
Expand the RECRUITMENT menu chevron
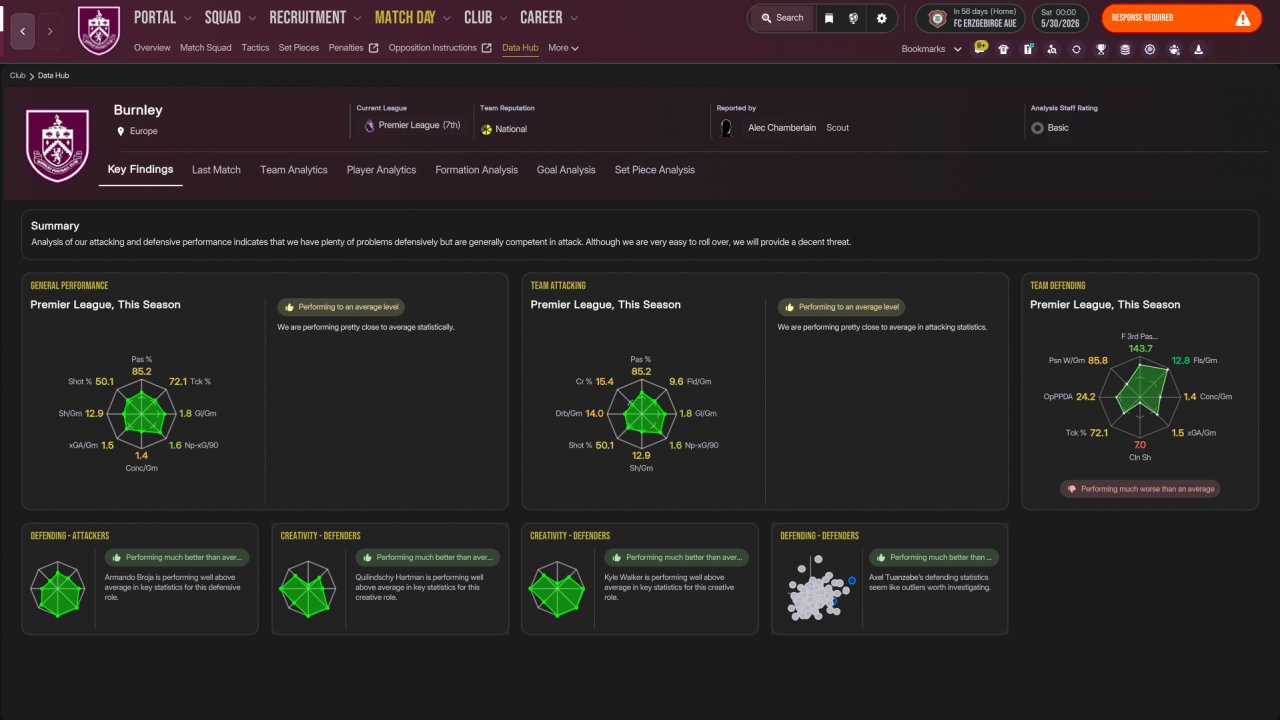[357, 18]
